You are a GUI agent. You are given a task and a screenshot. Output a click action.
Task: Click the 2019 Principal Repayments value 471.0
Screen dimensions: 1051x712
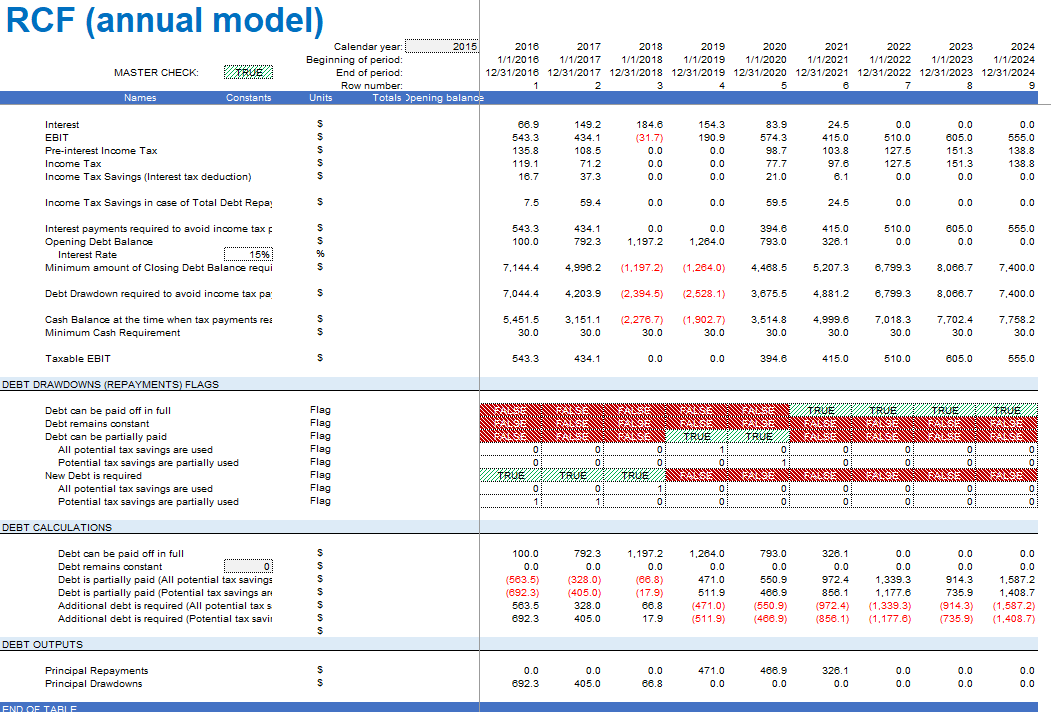coord(710,671)
